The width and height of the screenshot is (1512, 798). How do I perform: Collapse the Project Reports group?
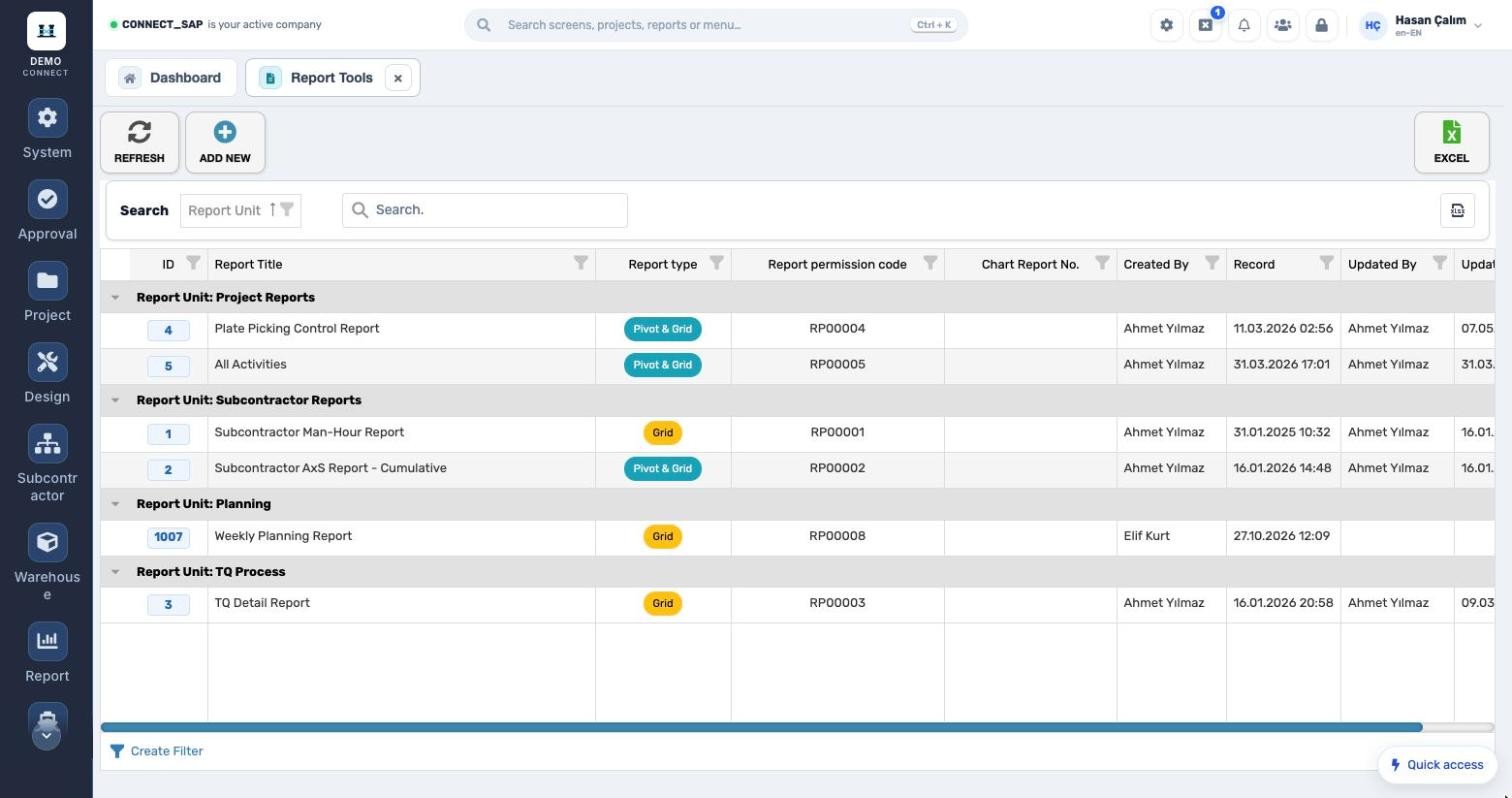click(x=115, y=297)
